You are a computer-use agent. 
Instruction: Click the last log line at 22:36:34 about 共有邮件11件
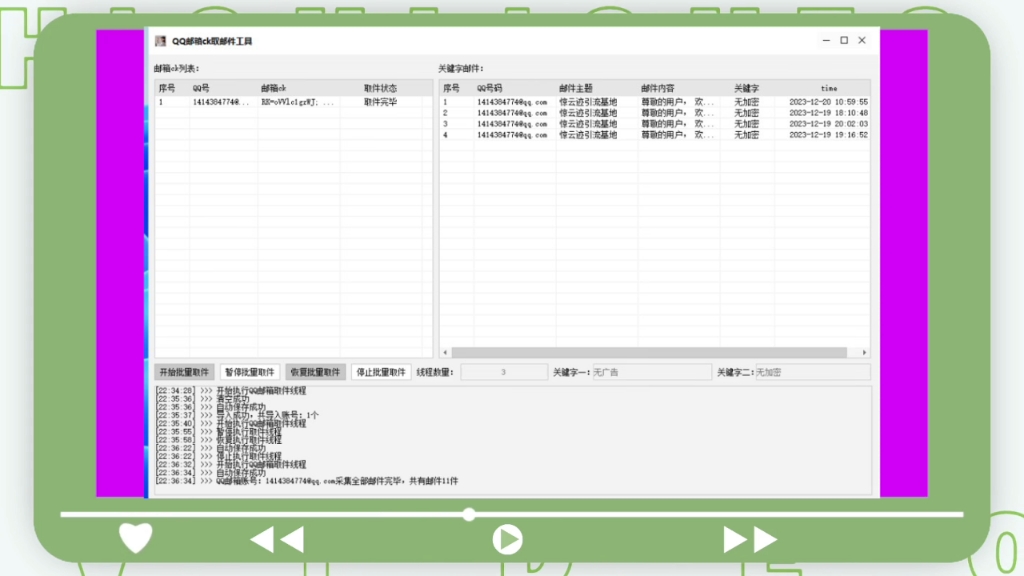pos(307,481)
